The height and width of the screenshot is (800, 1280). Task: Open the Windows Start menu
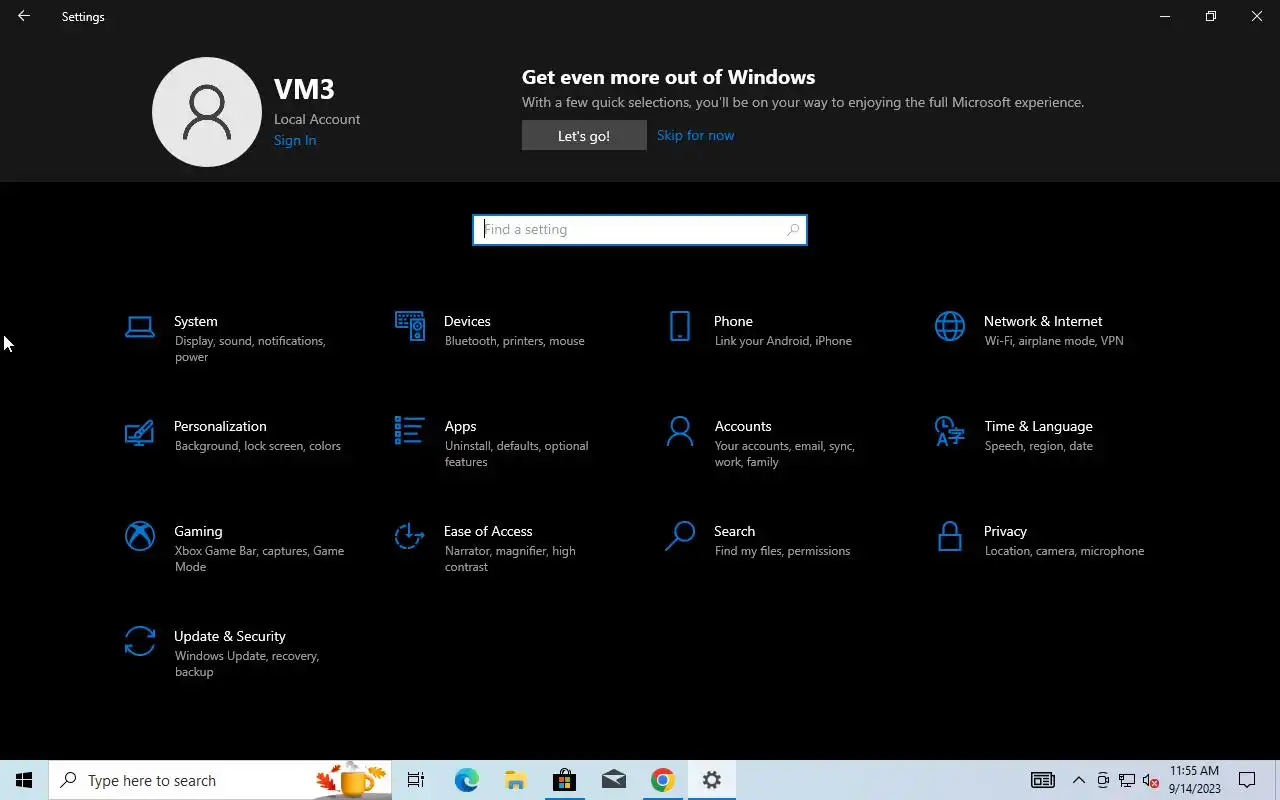[24, 780]
